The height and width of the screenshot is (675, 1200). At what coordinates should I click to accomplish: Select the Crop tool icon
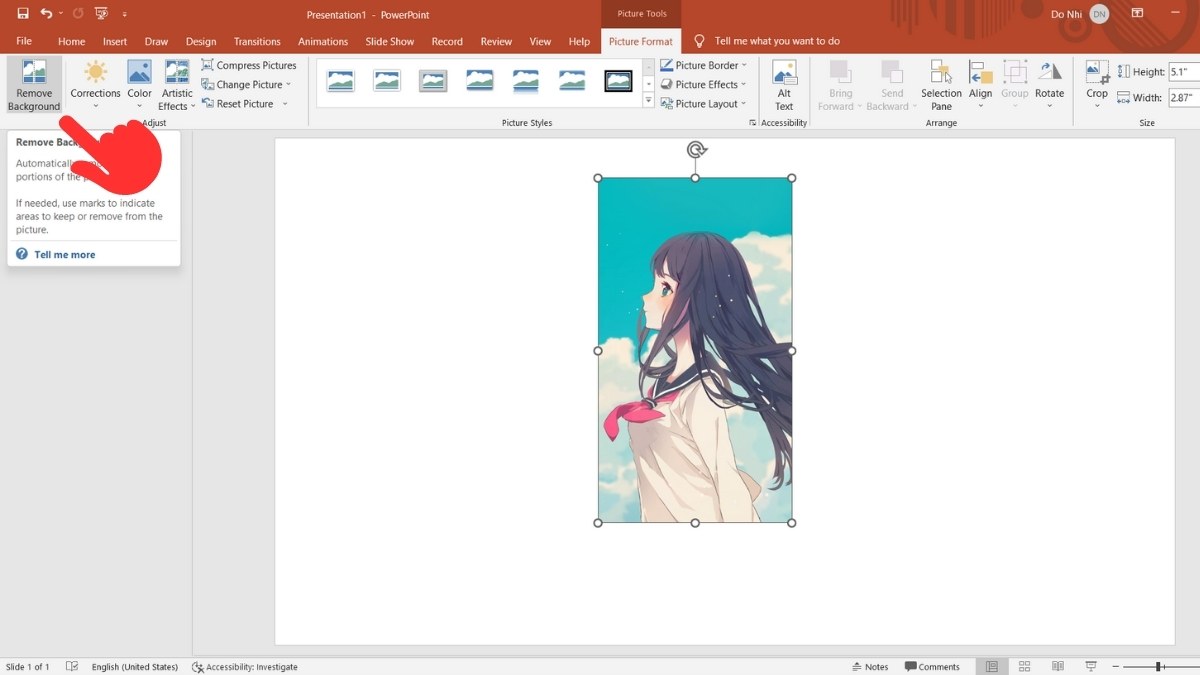click(x=1097, y=72)
